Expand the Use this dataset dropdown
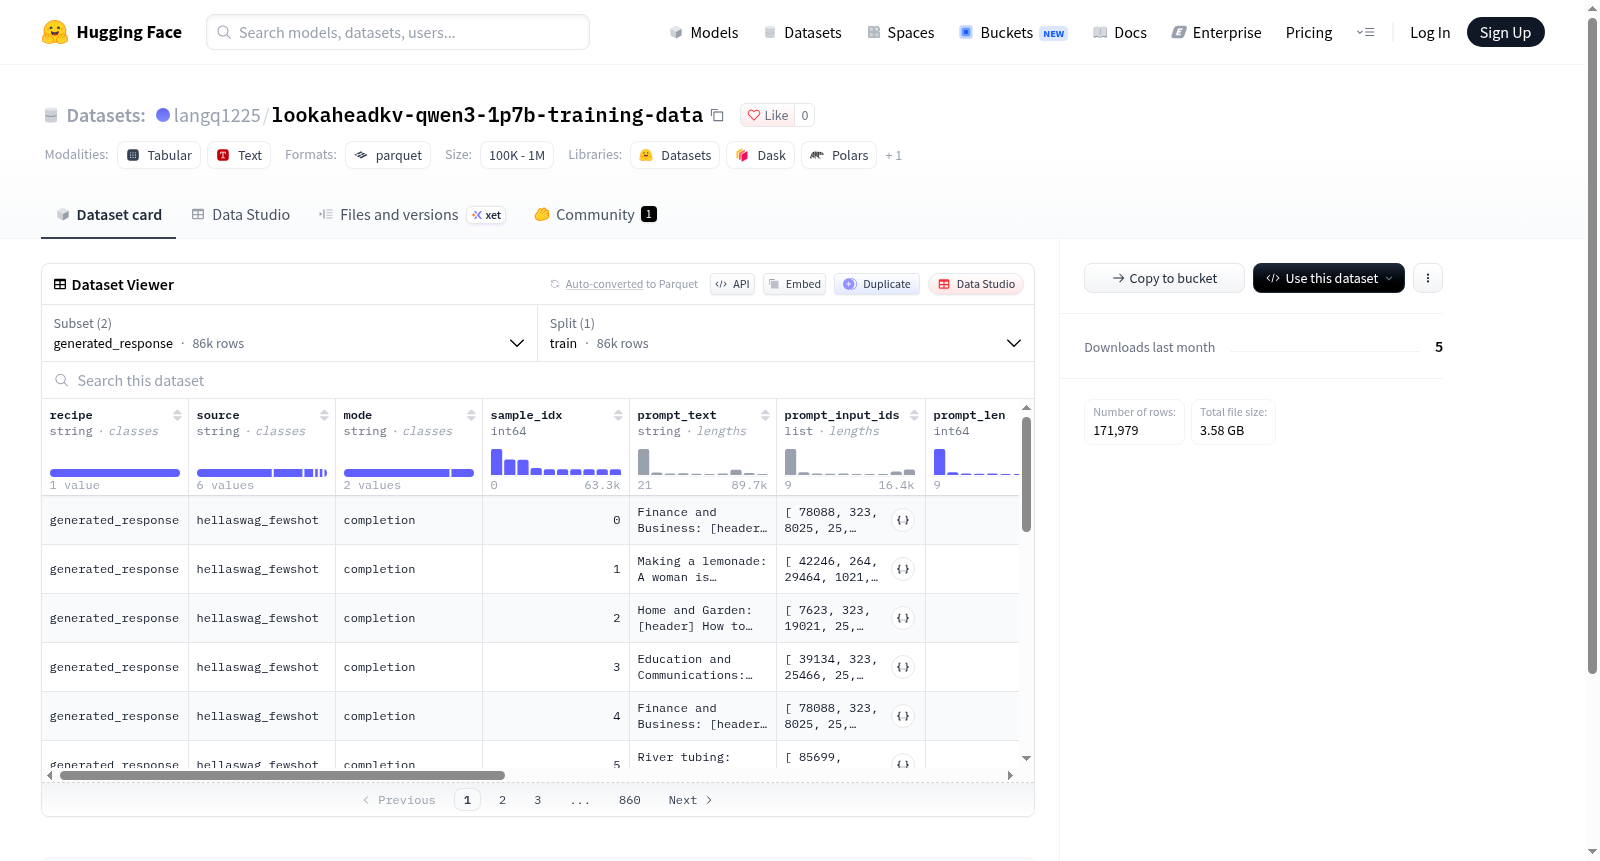This screenshot has height=861, width=1600. tap(1328, 278)
